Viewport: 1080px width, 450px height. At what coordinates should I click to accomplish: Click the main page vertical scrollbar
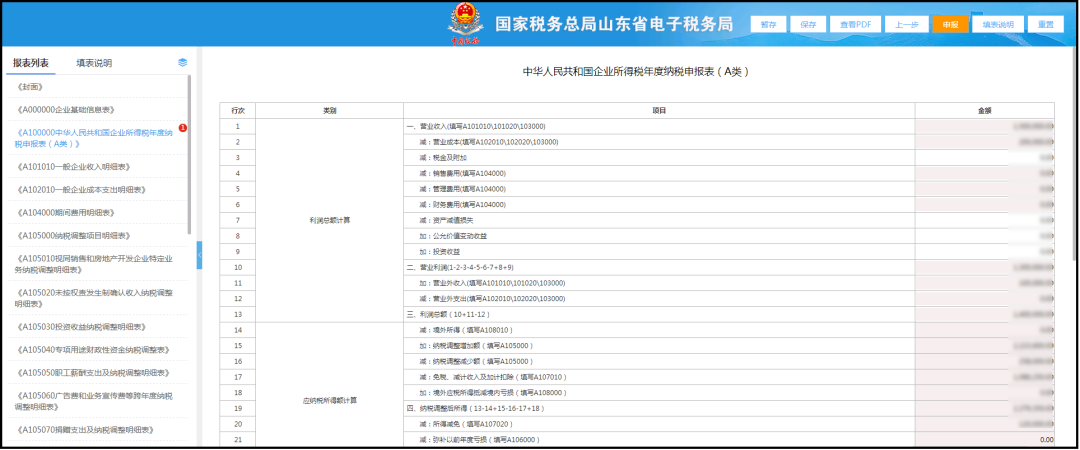(1074, 155)
